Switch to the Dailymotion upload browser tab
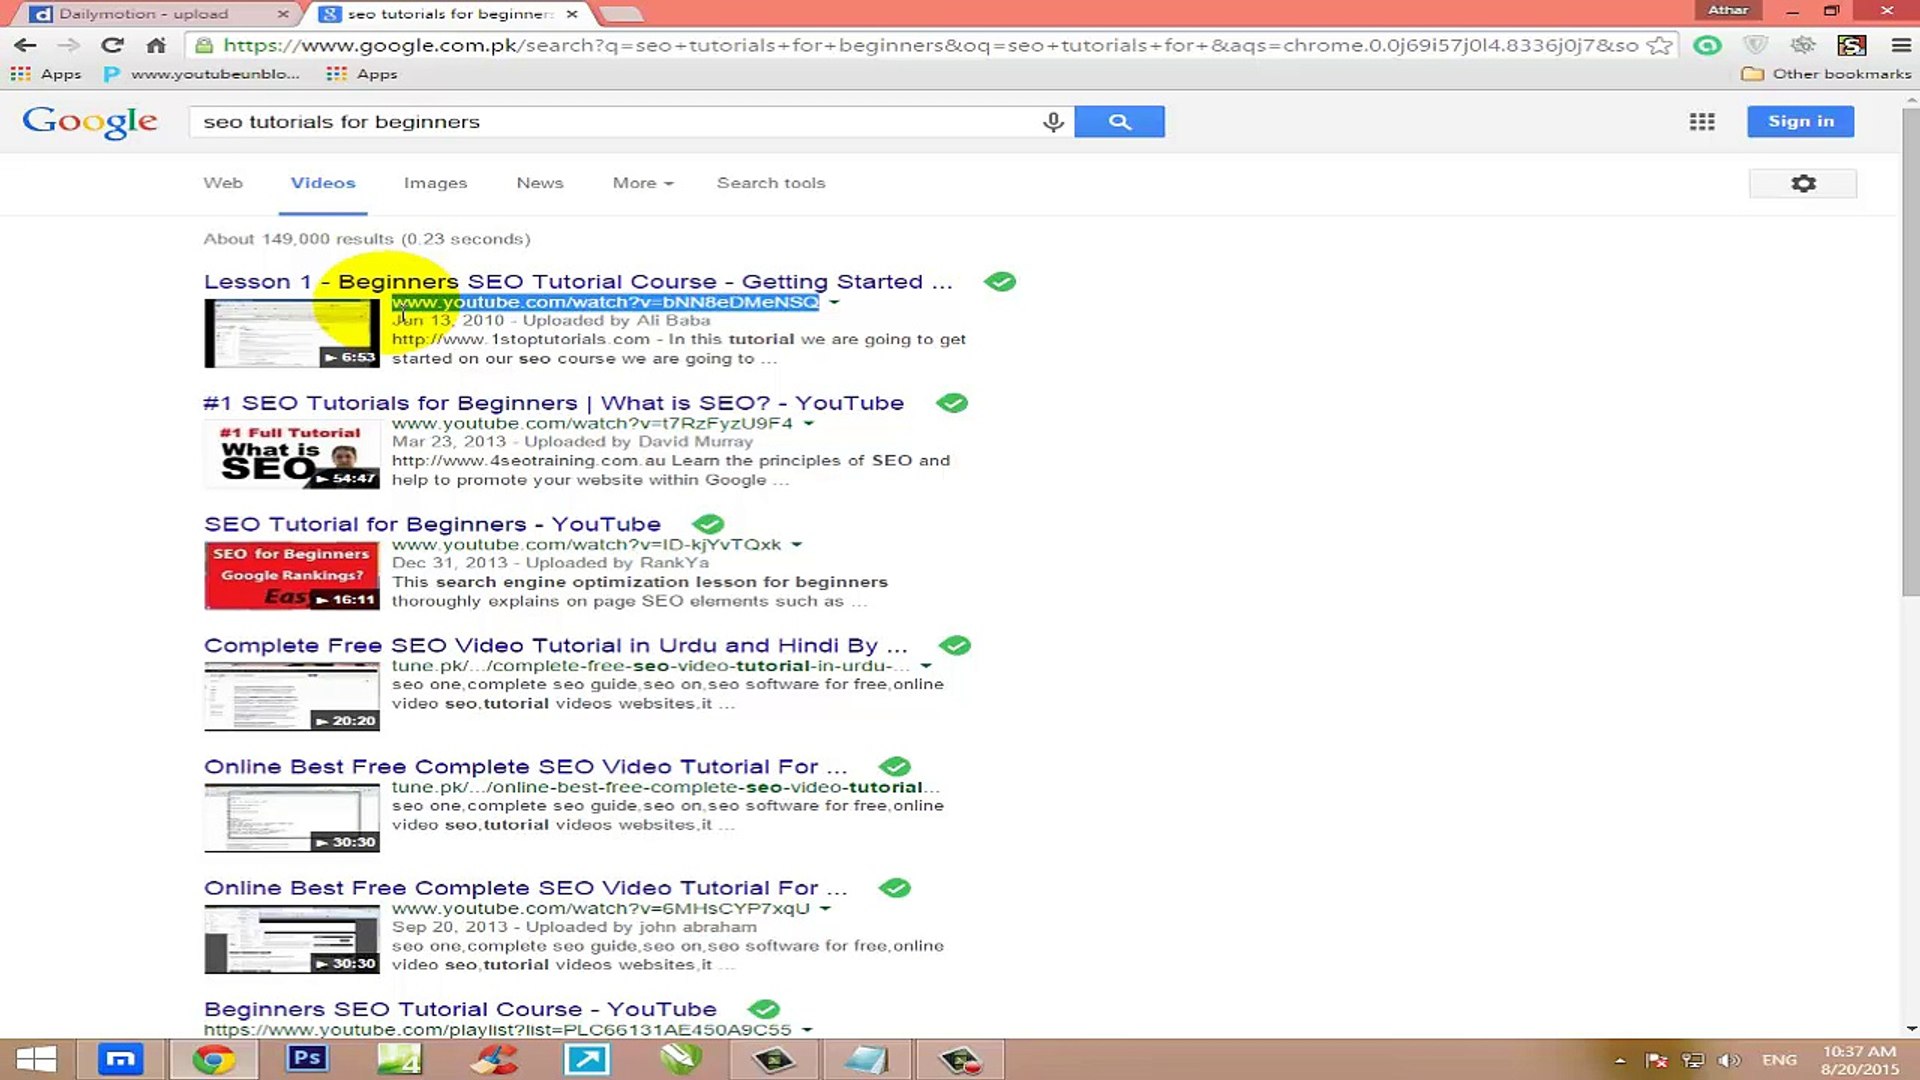The image size is (1920, 1080). [145, 14]
